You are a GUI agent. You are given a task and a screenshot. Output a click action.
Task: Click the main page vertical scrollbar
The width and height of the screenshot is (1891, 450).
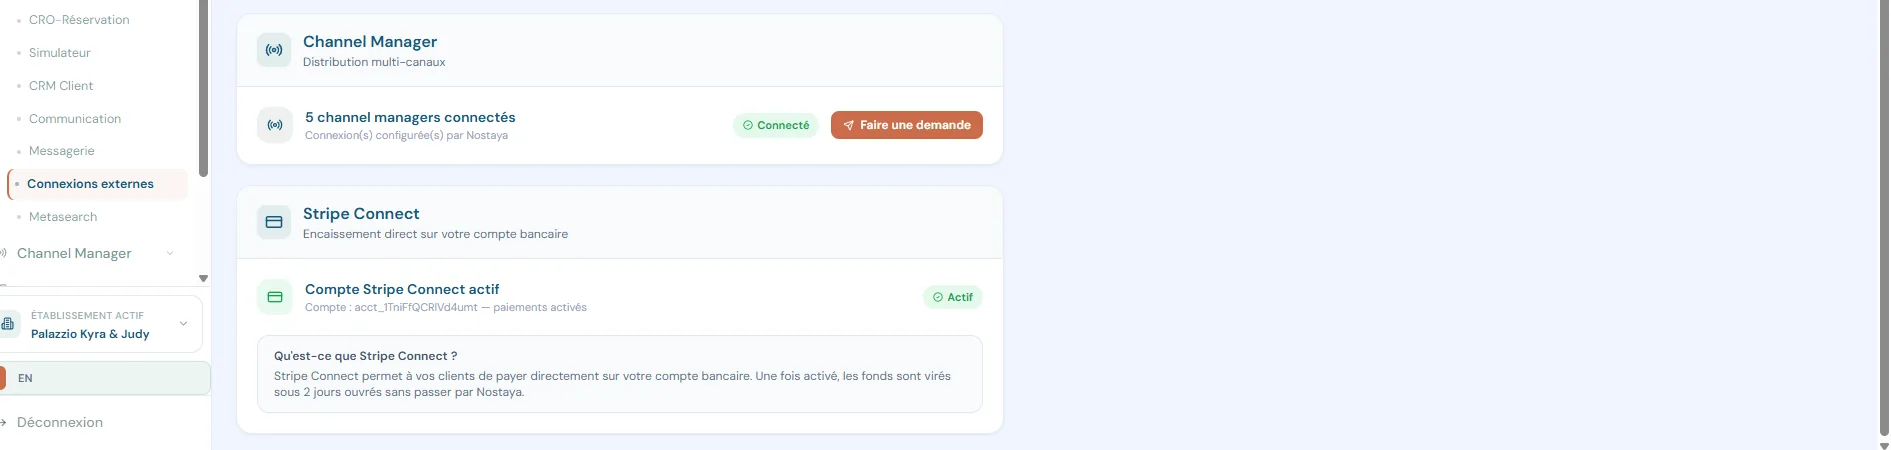[1884, 225]
